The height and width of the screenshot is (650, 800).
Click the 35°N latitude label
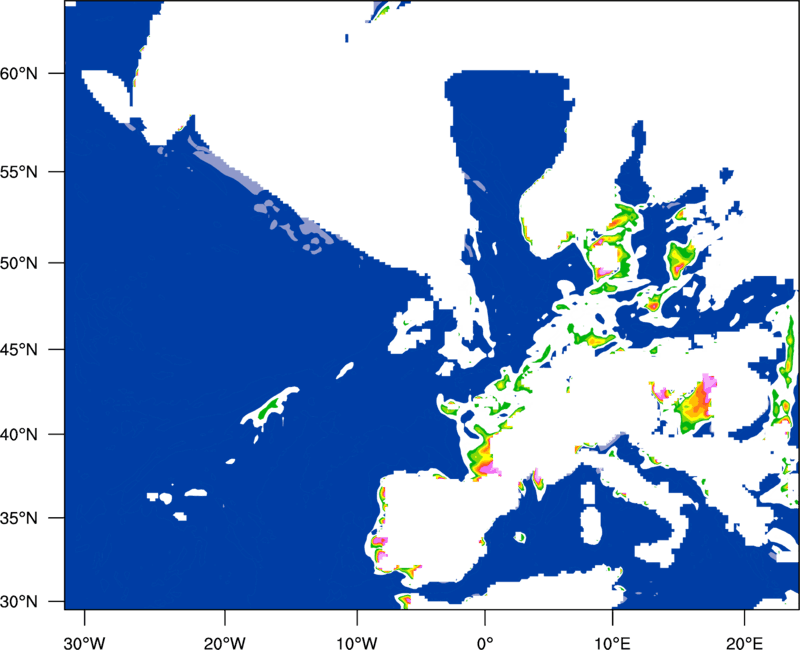click(19, 518)
